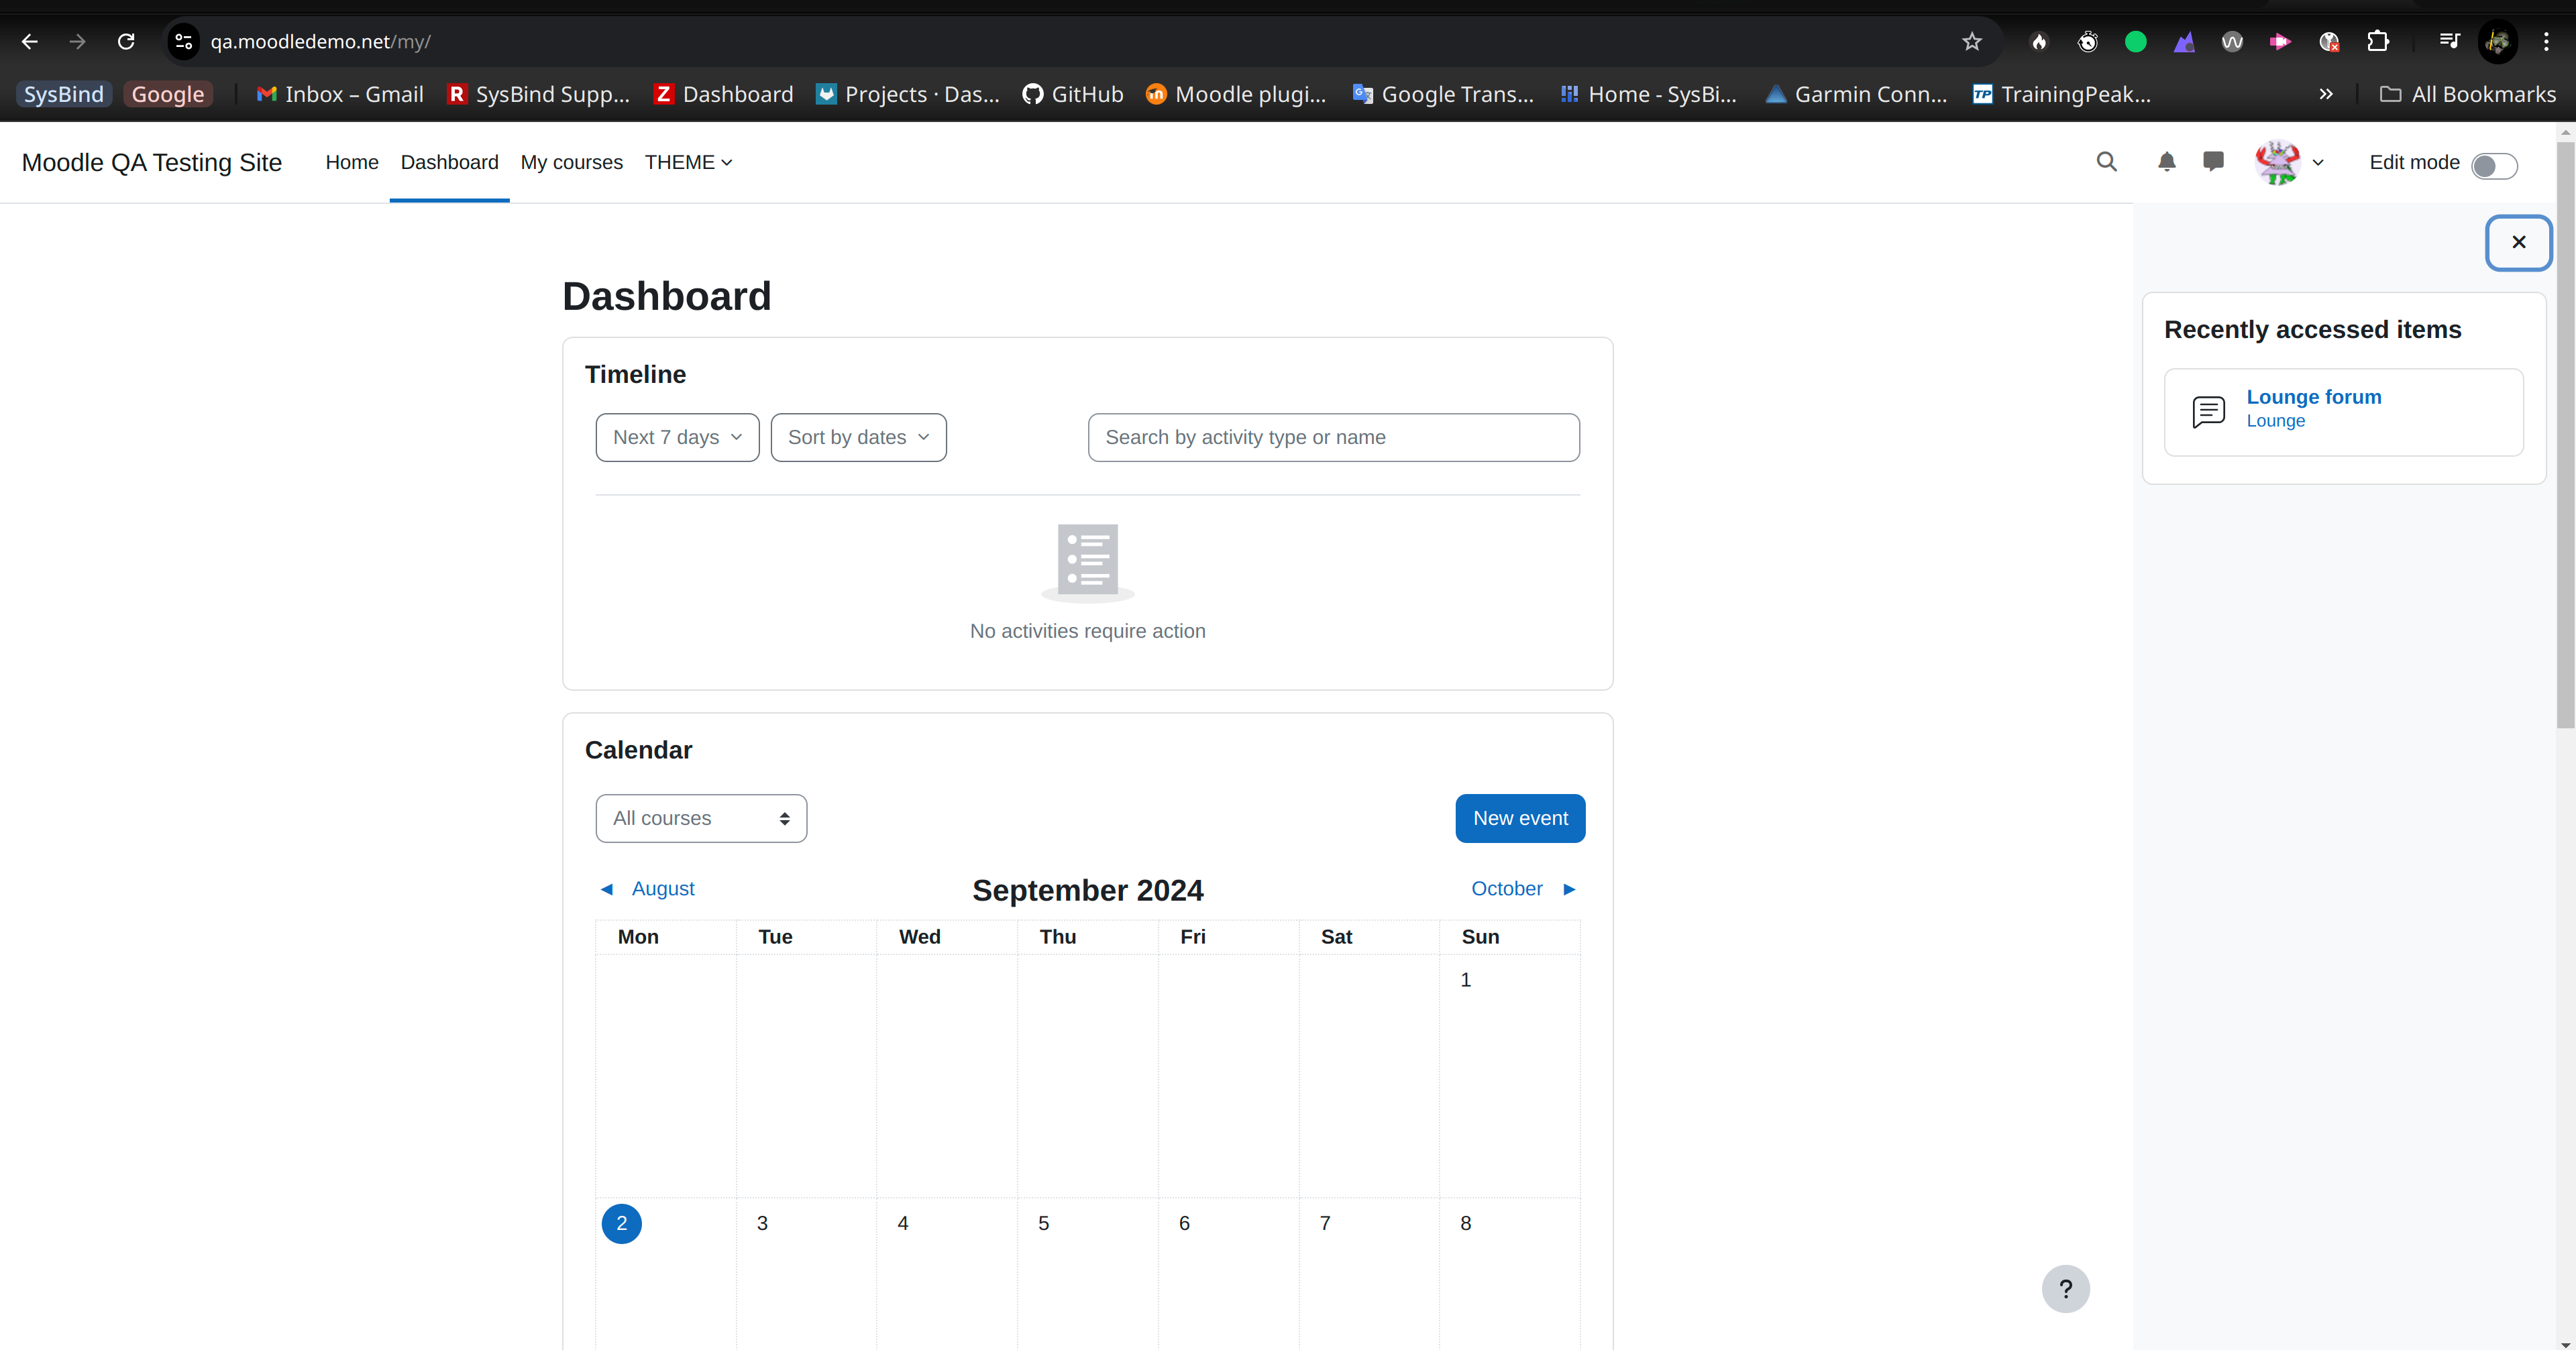Expand the user menu chevron
The width and height of the screenshot is (2576, 1350).
[2318, 162]
